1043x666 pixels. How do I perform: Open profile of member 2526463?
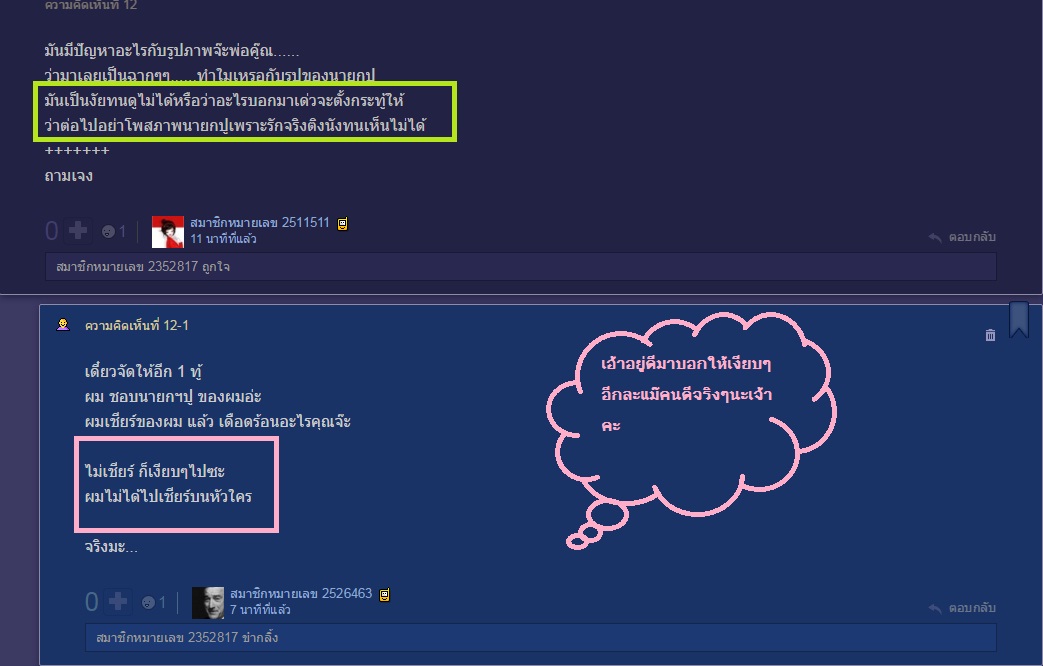click(301, 593)
